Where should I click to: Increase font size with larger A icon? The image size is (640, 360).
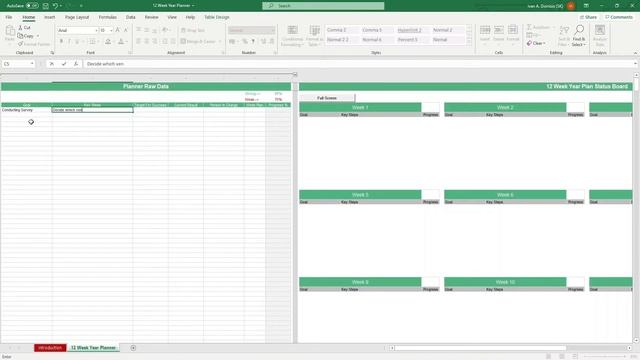[118, 30]
